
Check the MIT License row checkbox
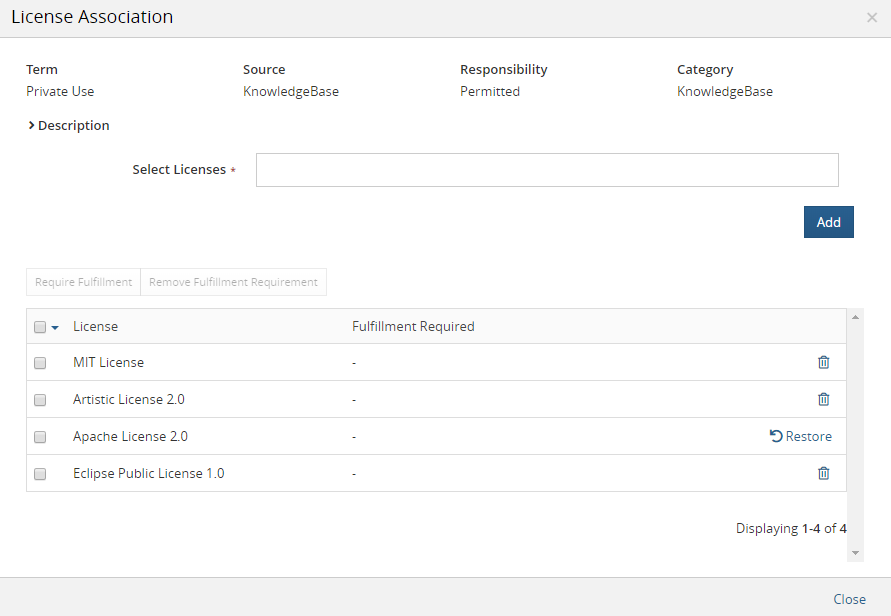click(38, 362)
